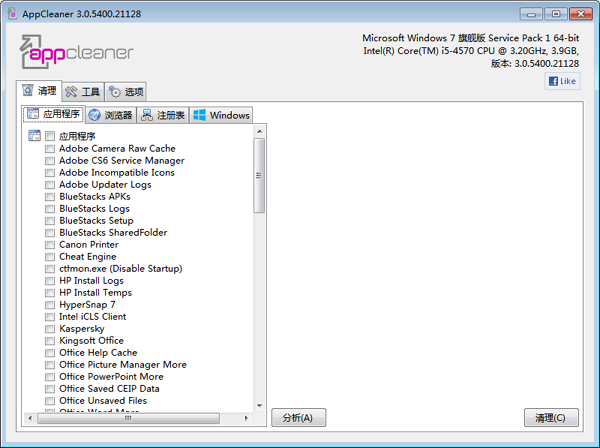Click the list's scroll up arrow
Viewport: 600px width, 448px height.
[x=259, y=132]
